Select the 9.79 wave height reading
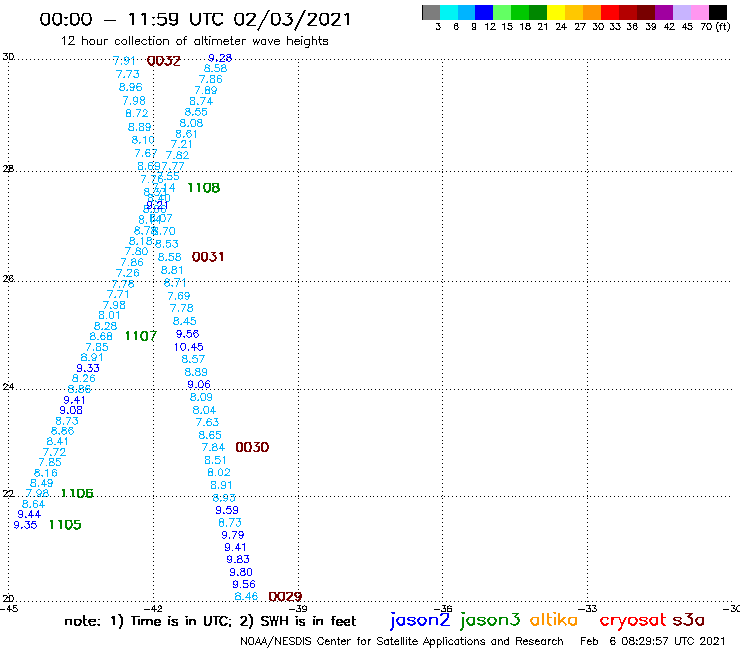The image size is (740, 650). click(233, 535)
